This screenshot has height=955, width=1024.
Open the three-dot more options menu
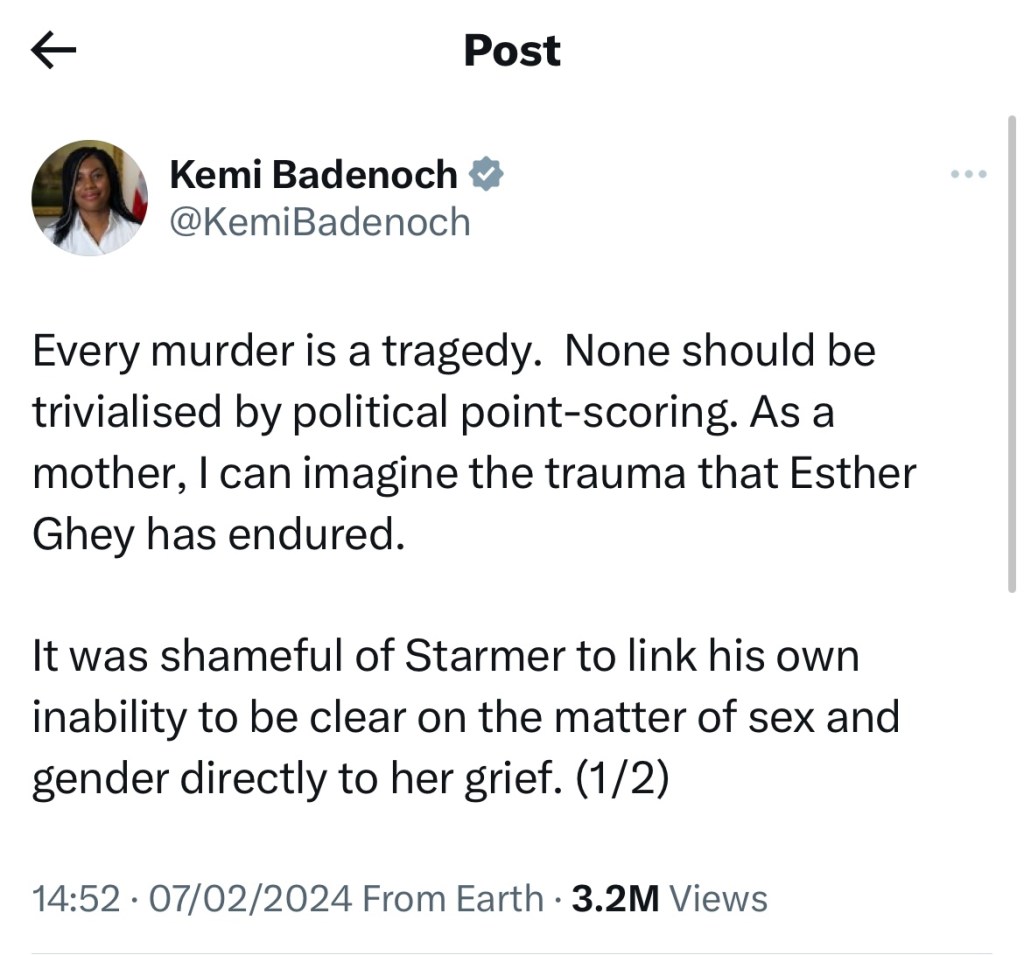tap(968, 175)
